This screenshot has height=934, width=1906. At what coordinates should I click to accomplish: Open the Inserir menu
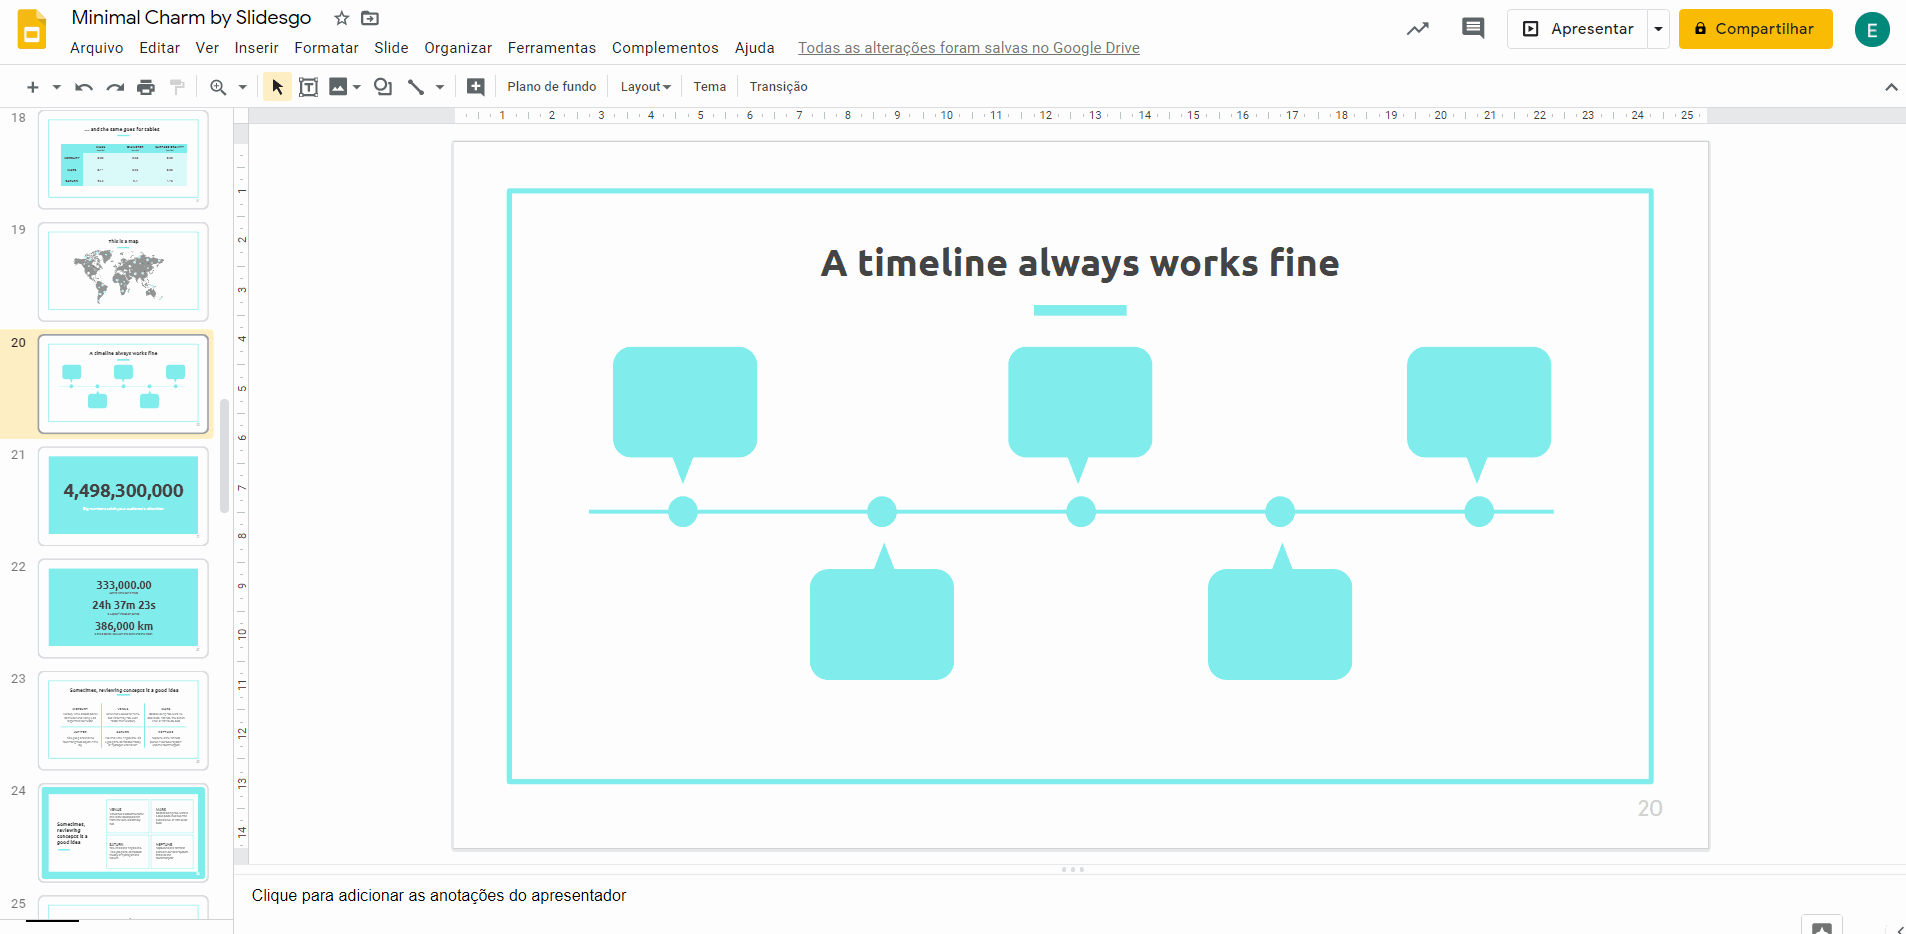[257, 48]
